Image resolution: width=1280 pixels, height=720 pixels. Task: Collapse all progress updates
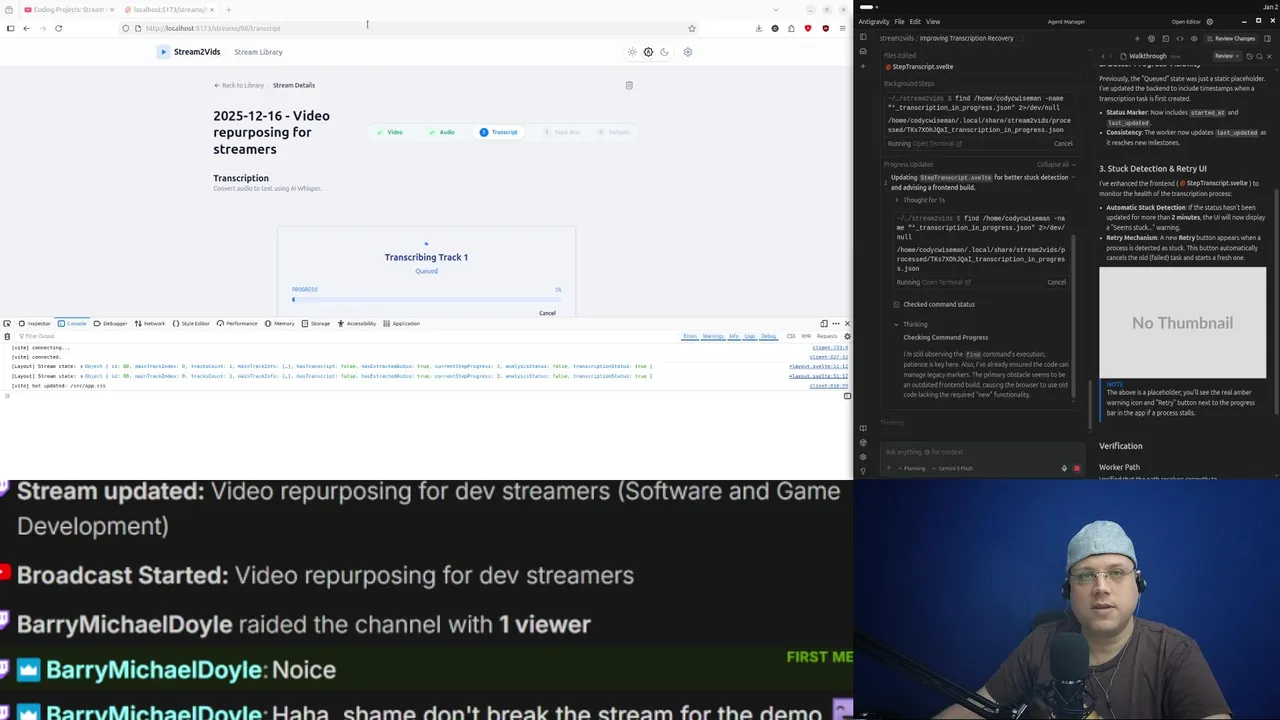pyautogui.click(x=1055, y=164)
